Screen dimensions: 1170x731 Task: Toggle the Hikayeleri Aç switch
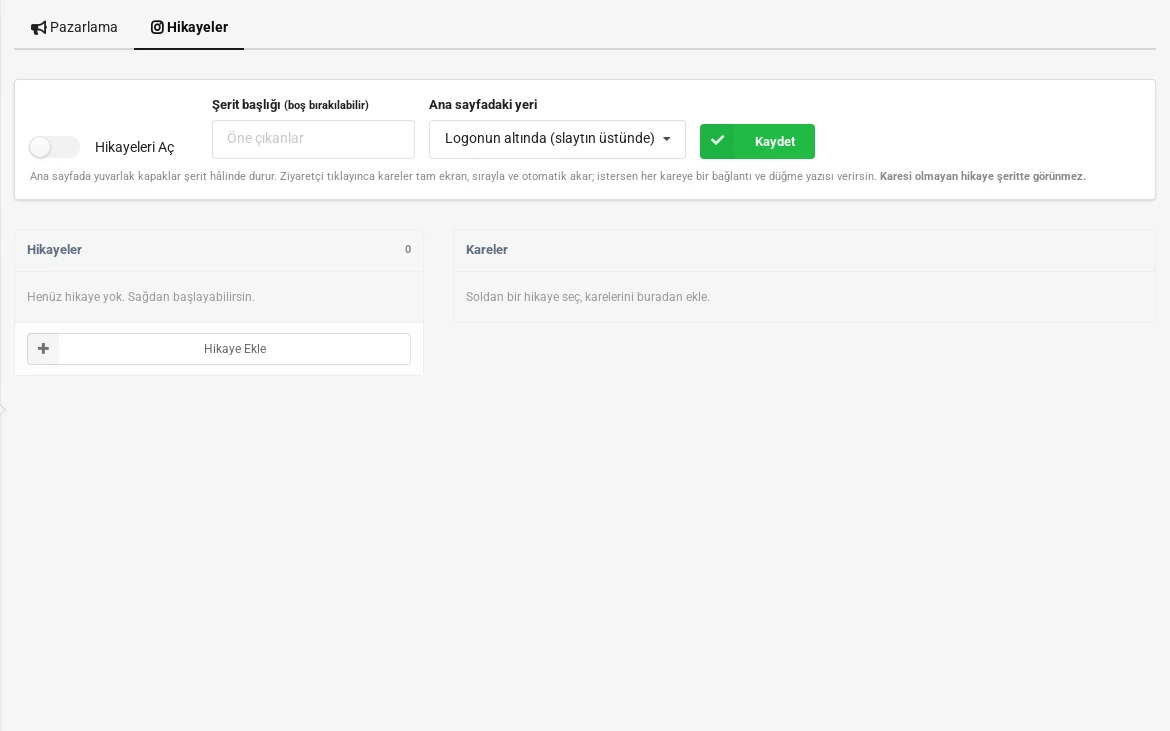pos(54,147)
